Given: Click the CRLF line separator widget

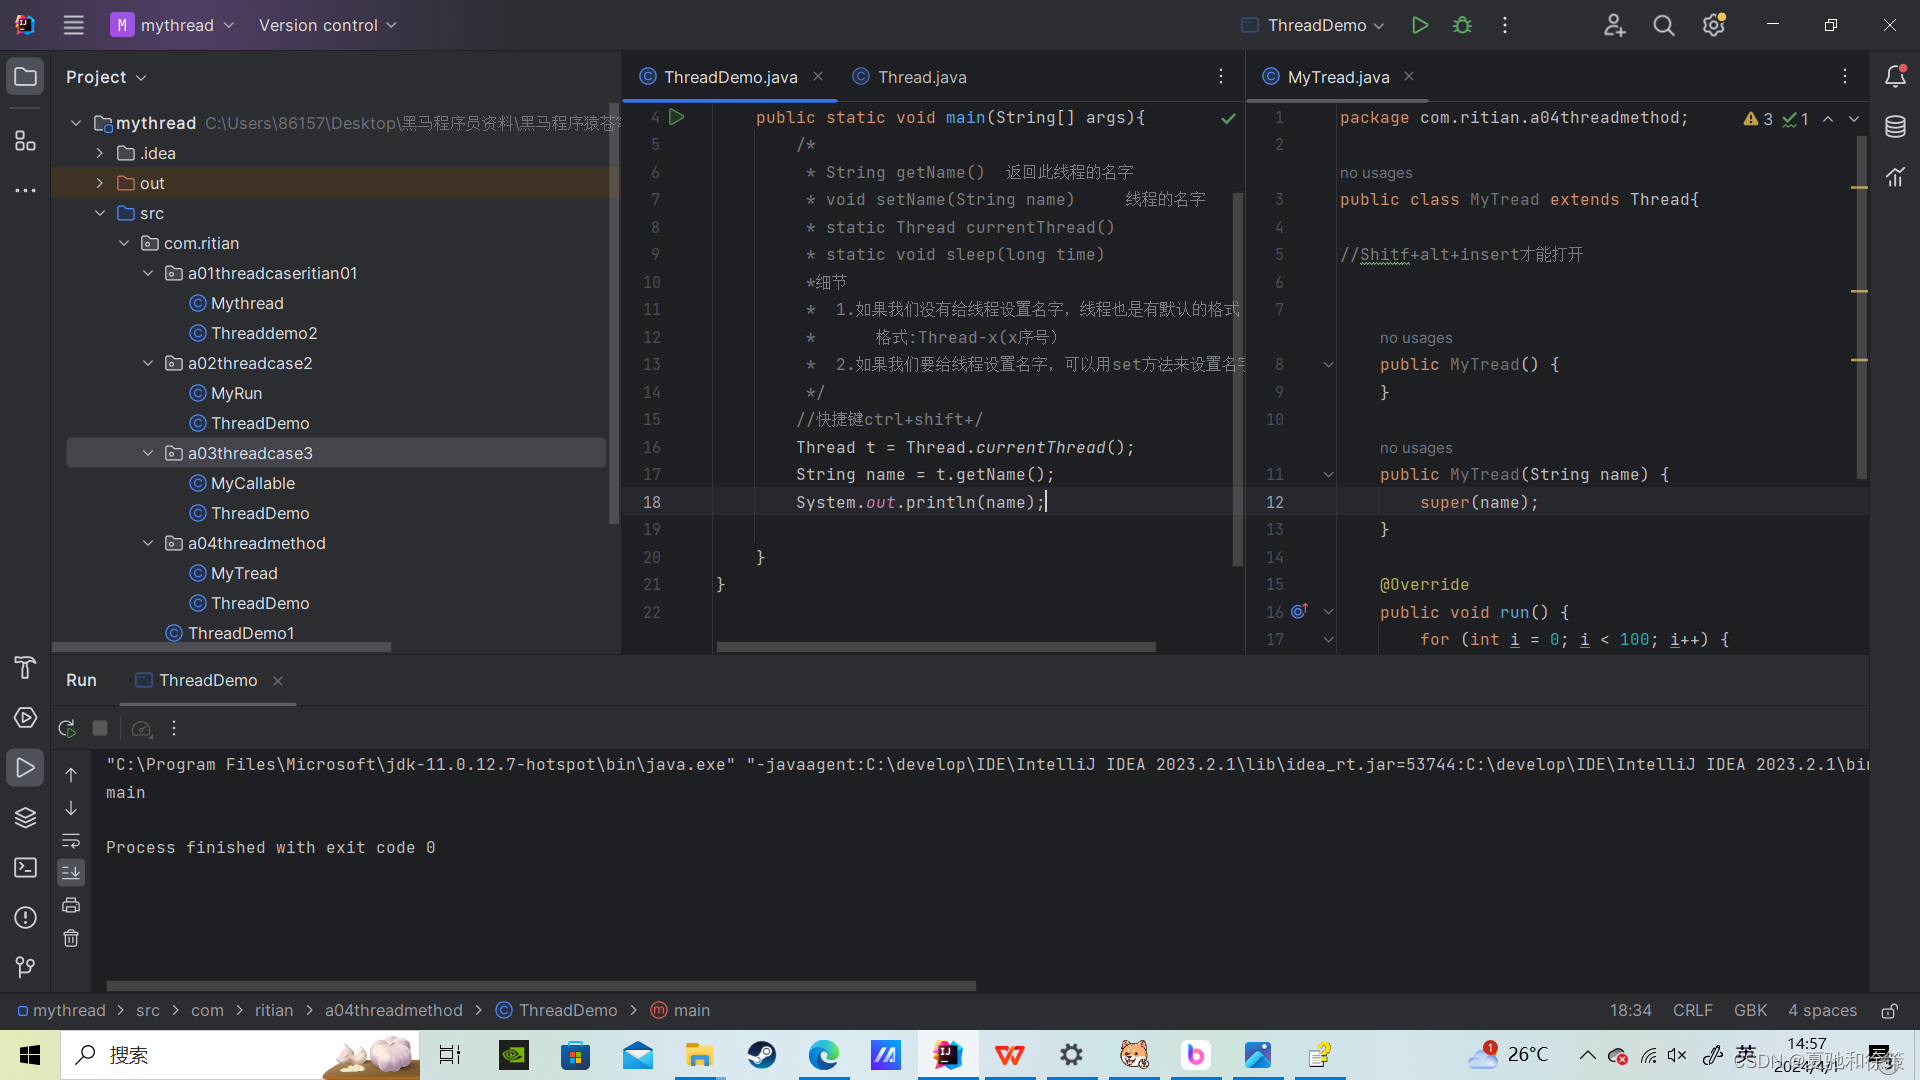Looking at the screenshot, I should [1692, 1011].
